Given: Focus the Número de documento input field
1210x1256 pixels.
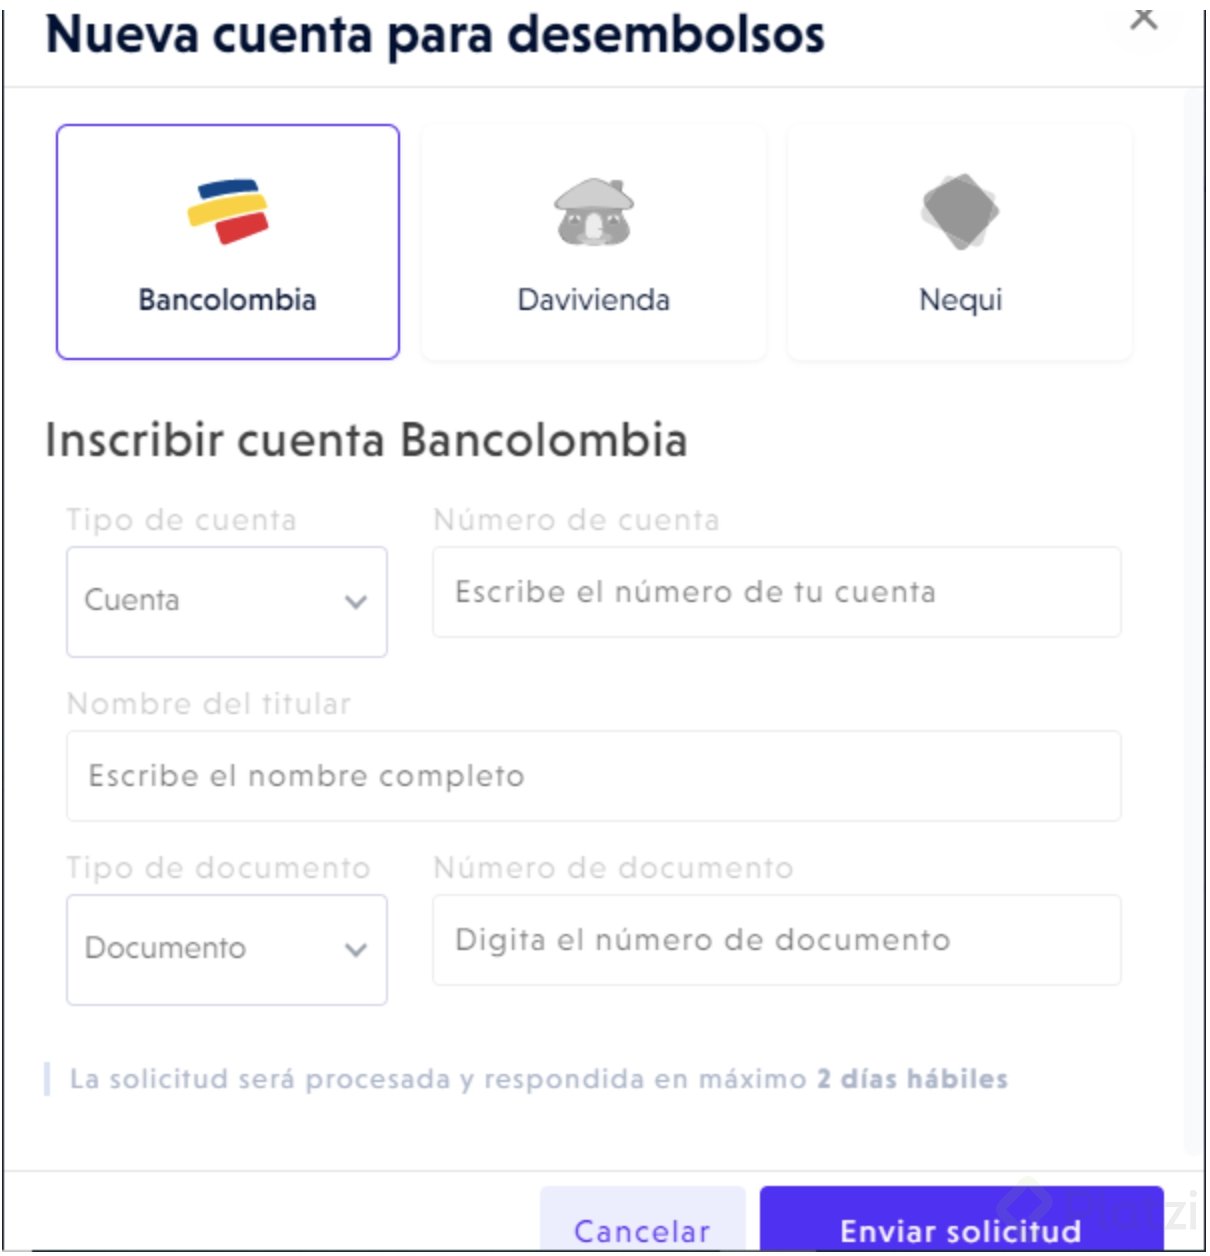Looking at the screenshot, I should (x=777, y=940).
